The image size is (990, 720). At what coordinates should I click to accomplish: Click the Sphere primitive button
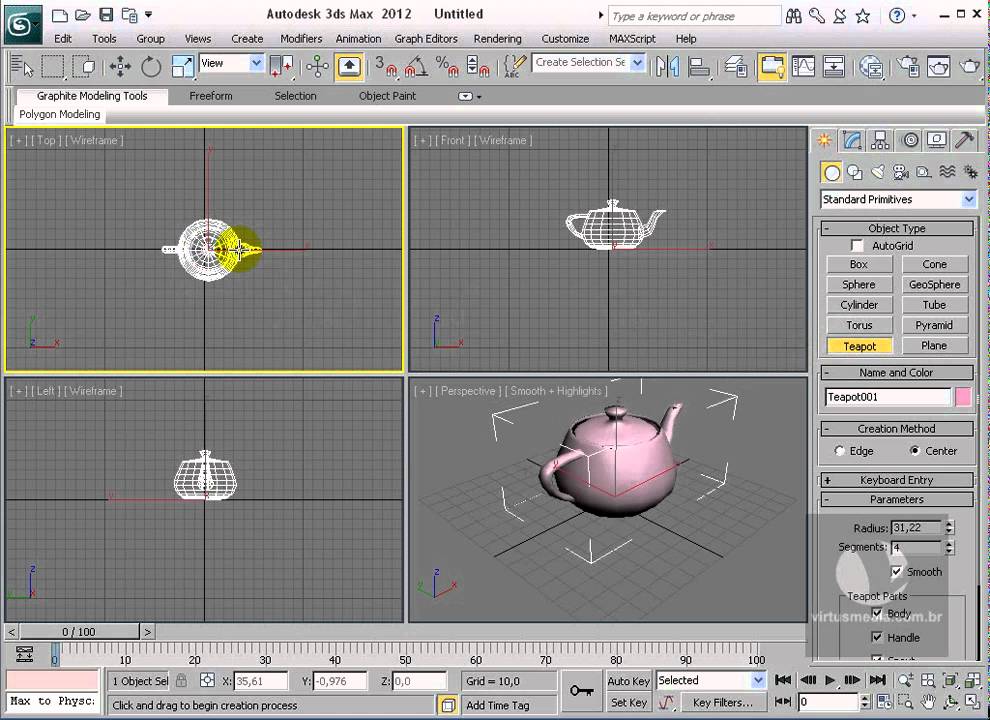coord(858,285)
